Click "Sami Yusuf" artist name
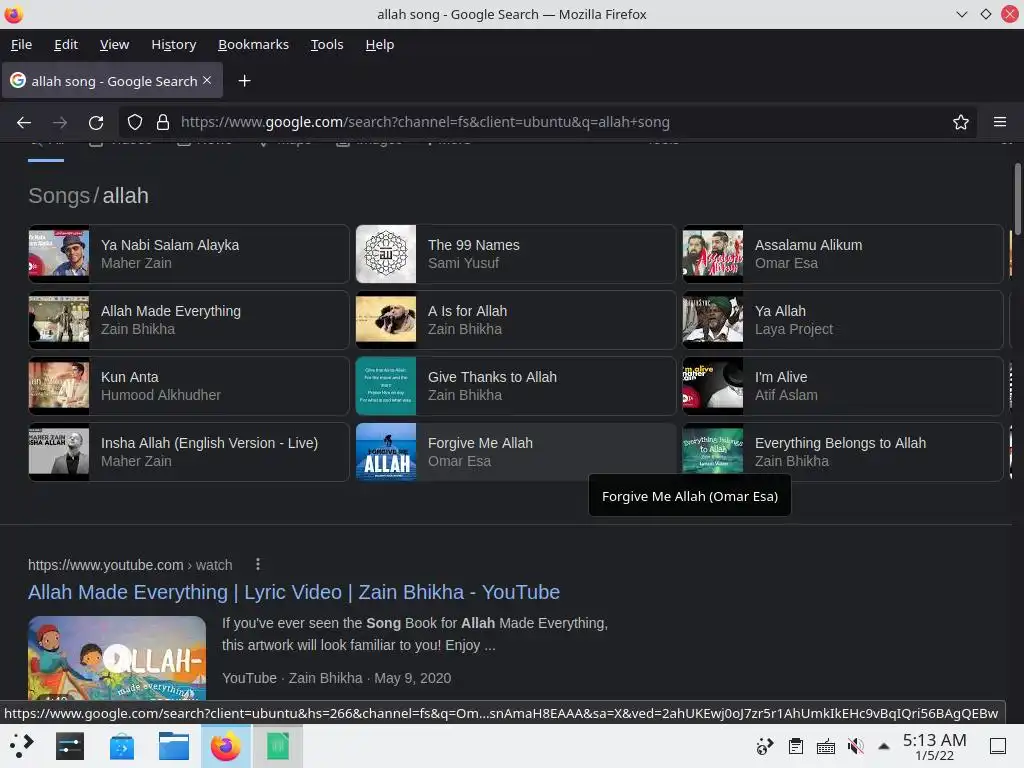 (x=463, y=263)
